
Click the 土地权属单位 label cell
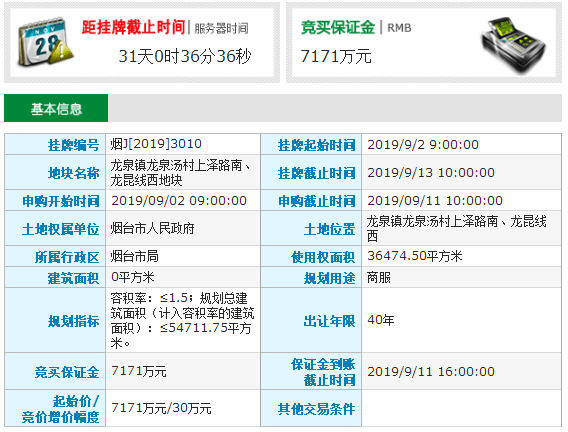point(55,228)
